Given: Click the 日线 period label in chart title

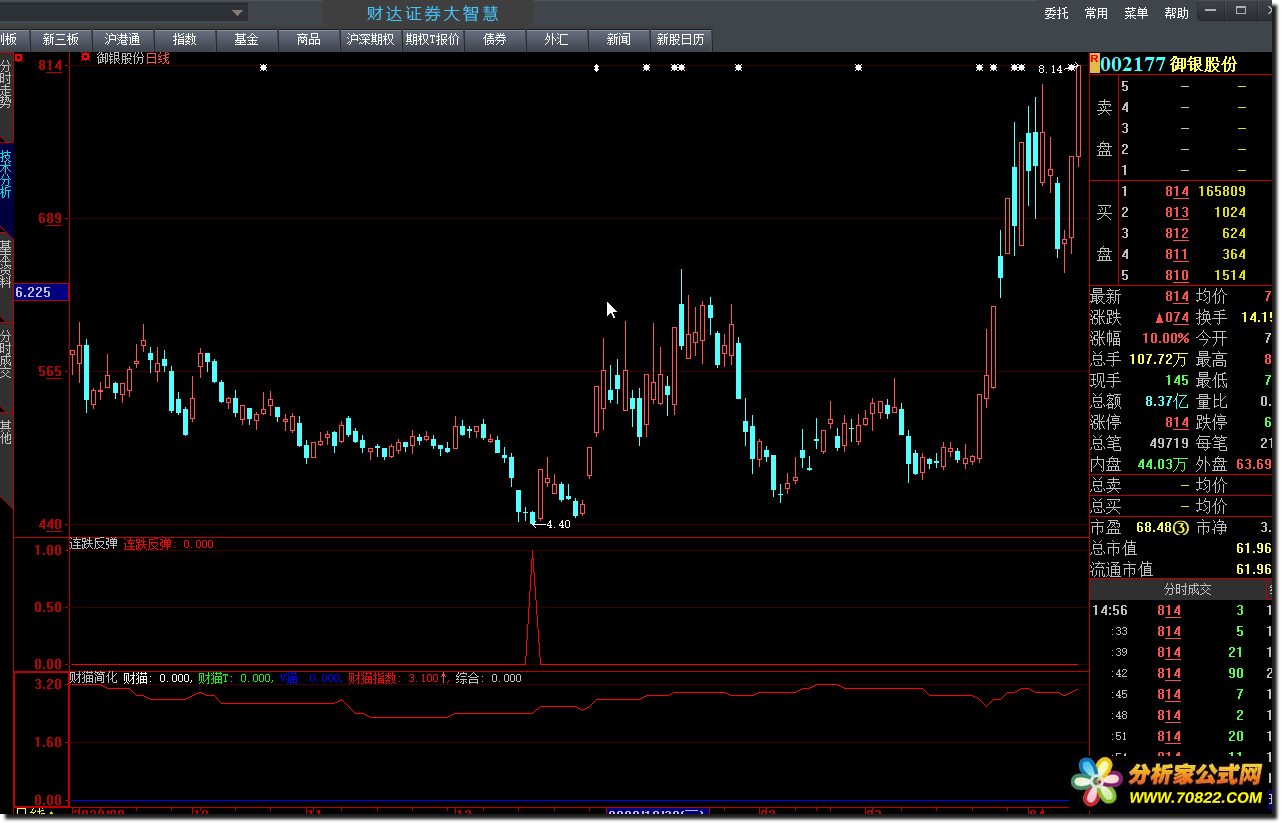Looking at the screenshot, I should 158,59.
